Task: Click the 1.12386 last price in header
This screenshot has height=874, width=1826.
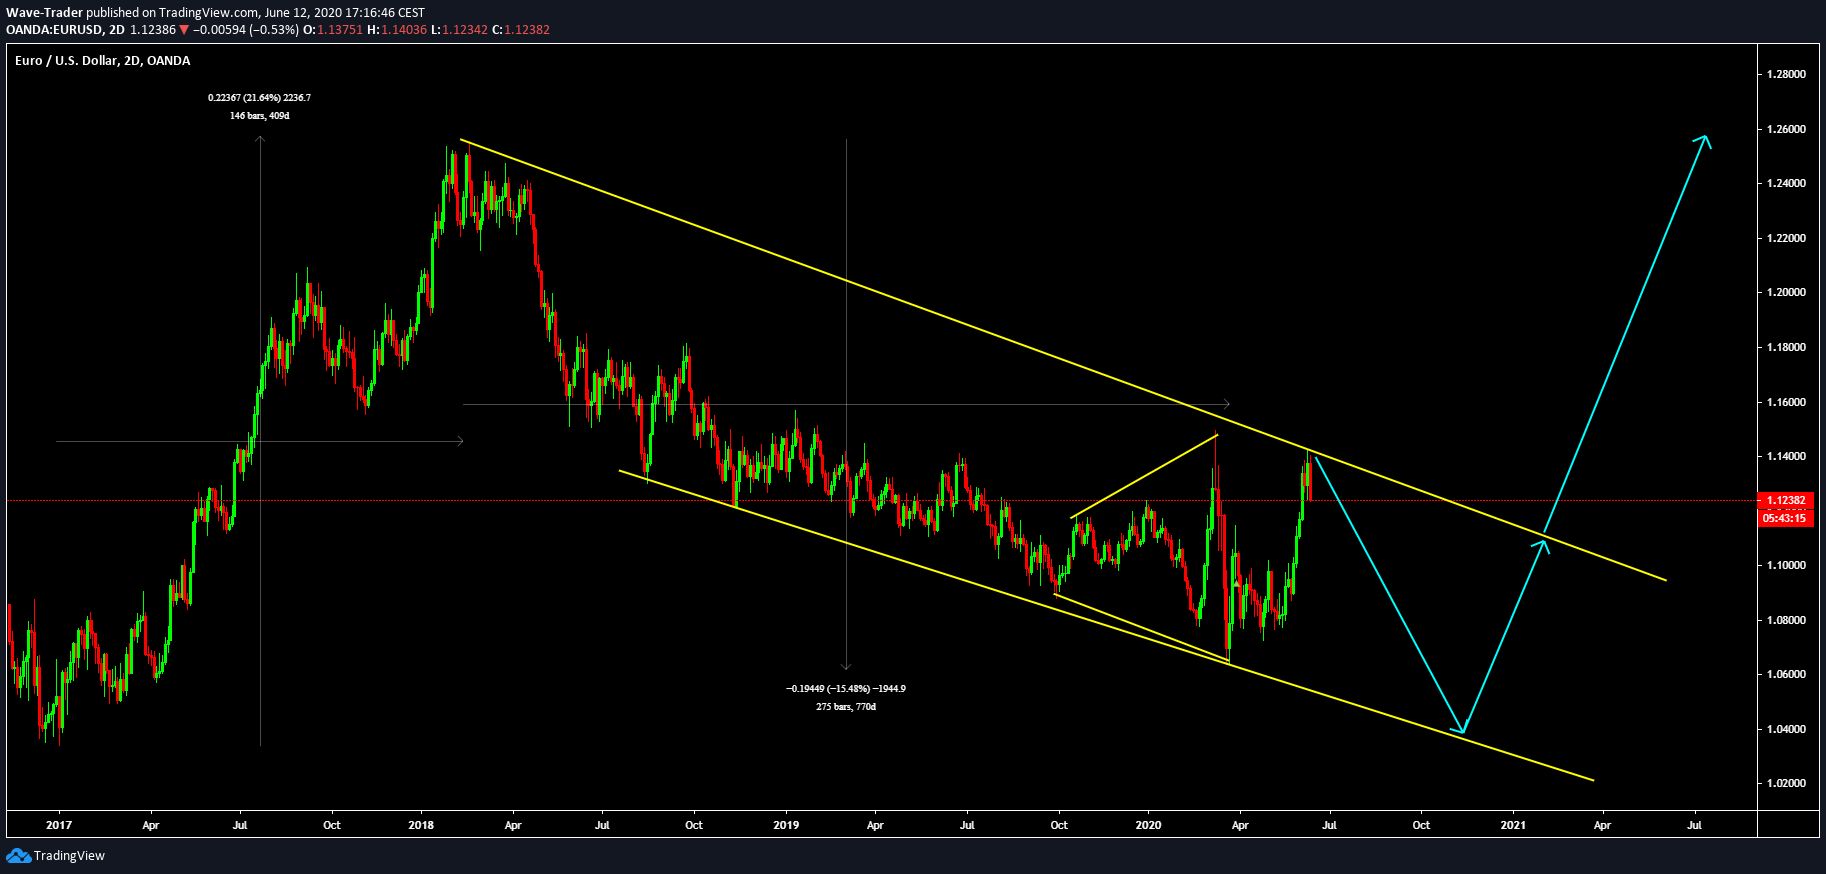Action: pos(152,30)
